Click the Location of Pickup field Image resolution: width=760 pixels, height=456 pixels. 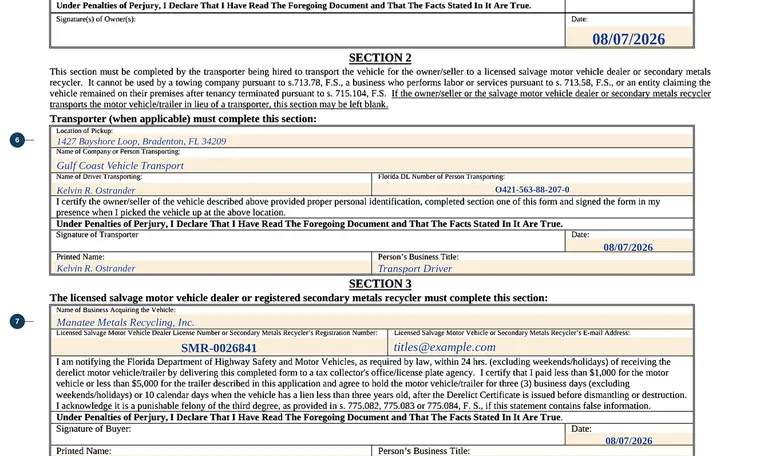coord(372,141)
